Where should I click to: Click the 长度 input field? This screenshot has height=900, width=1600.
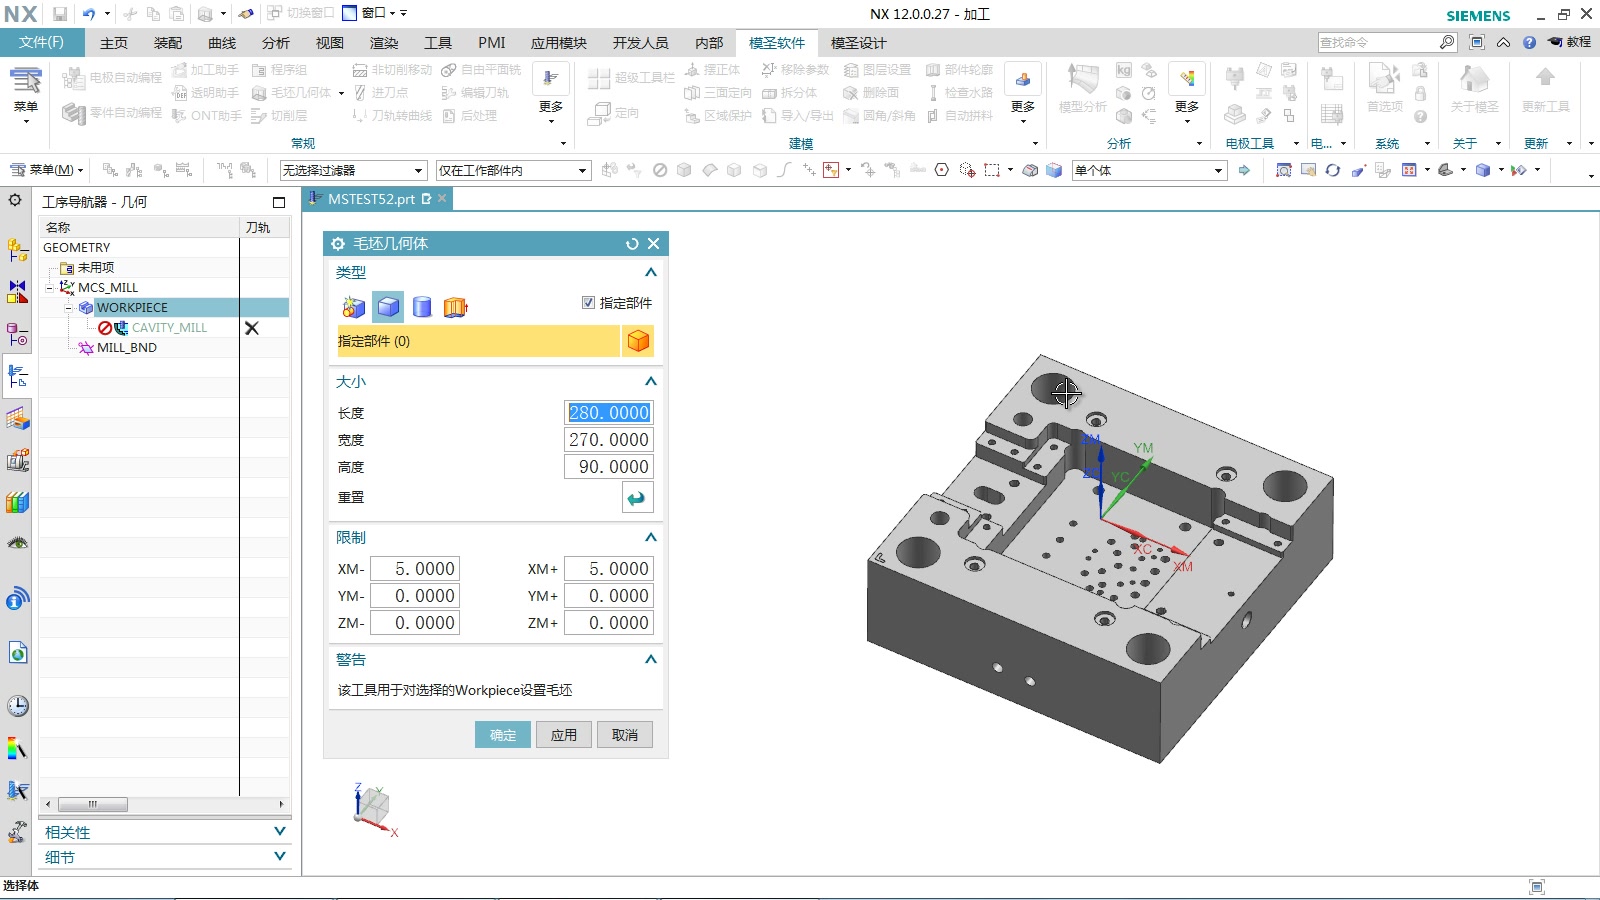click(x=609, y=413)
